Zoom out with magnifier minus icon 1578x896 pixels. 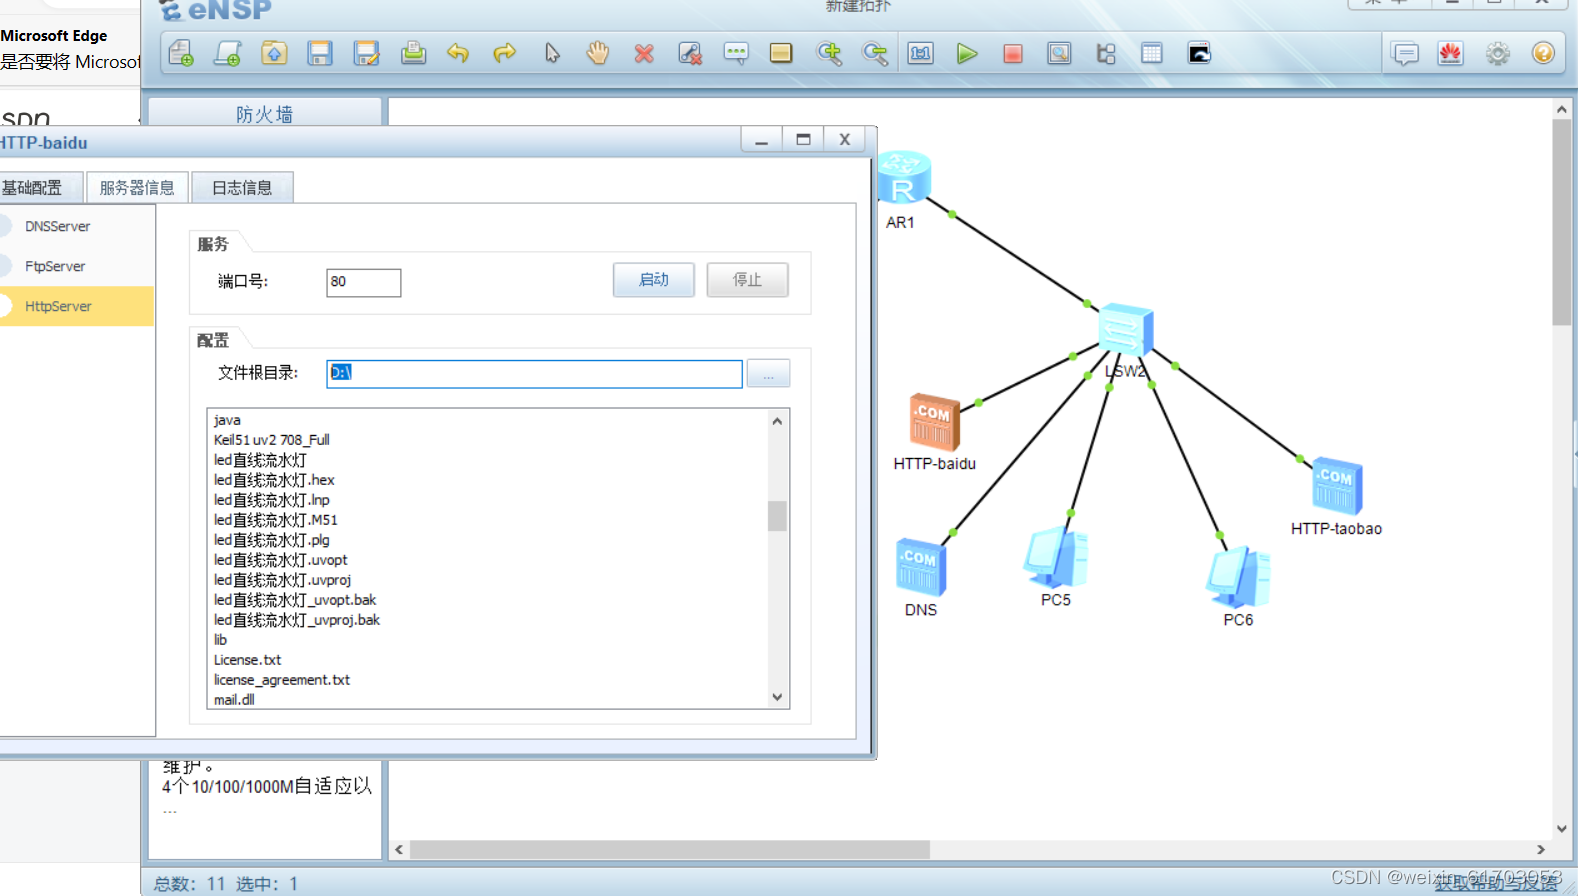(x=875, y=53)
